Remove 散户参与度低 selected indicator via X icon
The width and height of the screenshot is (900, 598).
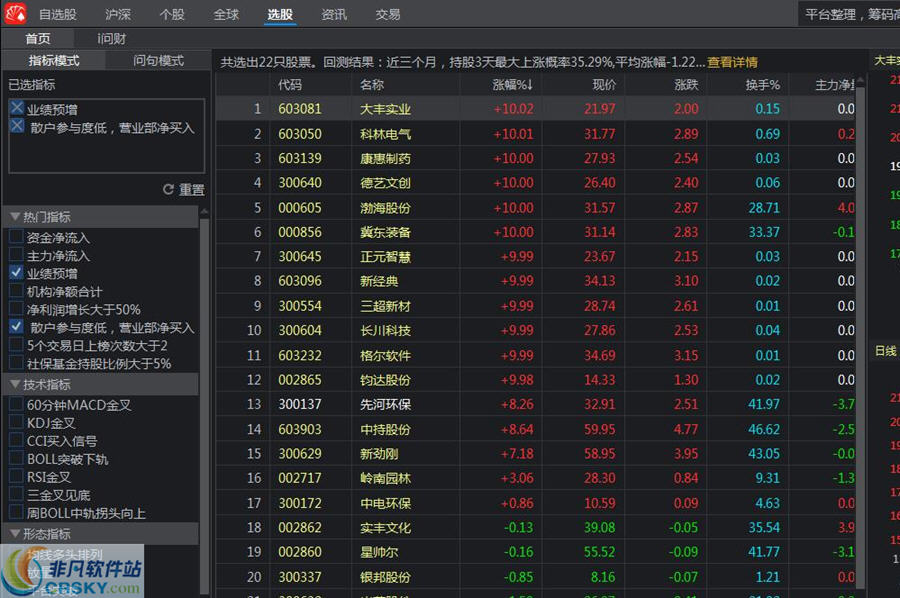coord(17,127)
